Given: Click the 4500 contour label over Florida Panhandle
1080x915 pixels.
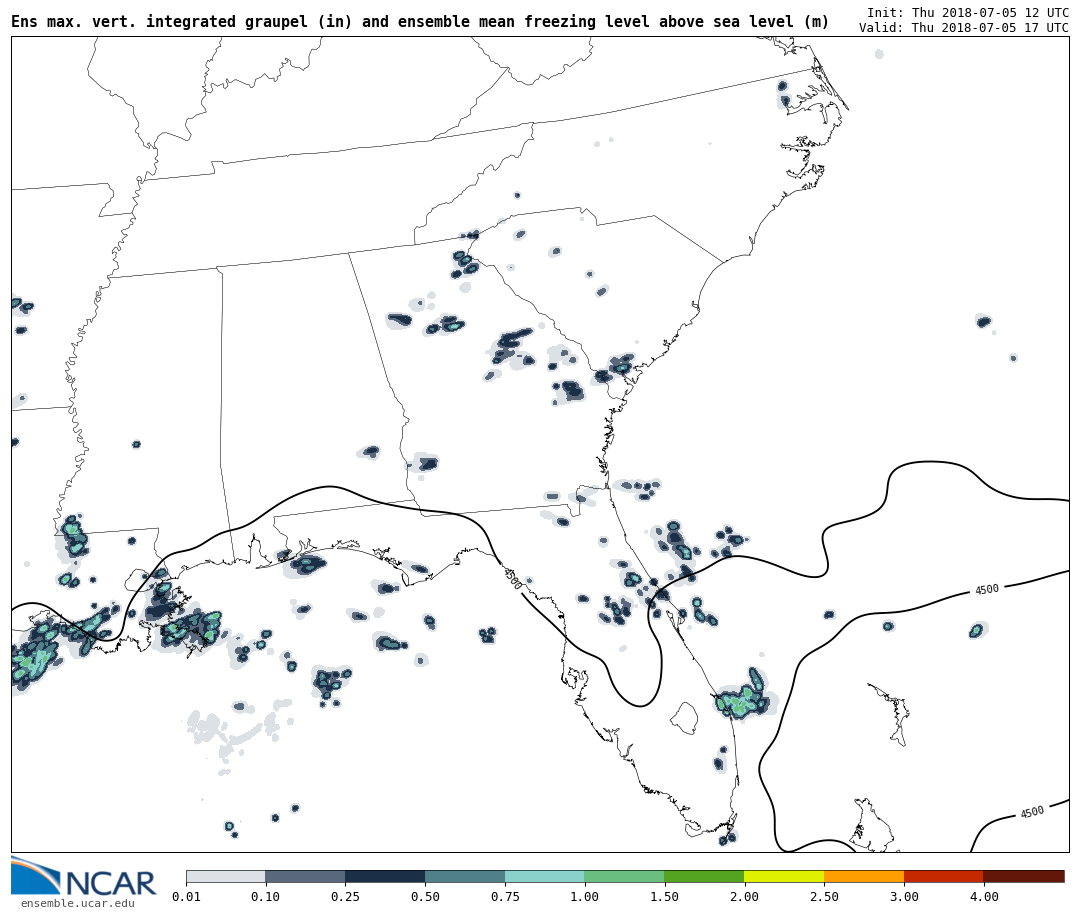Looking at the screenshot, I should [x=512, y=579].
